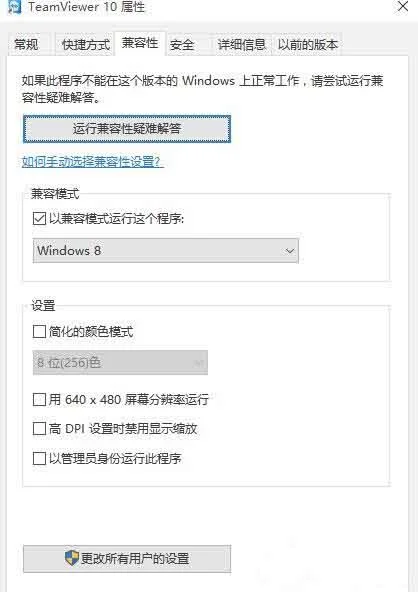The image size is (418, 592).
Task: Open the 安全 tab
Action: click(182, 45)
